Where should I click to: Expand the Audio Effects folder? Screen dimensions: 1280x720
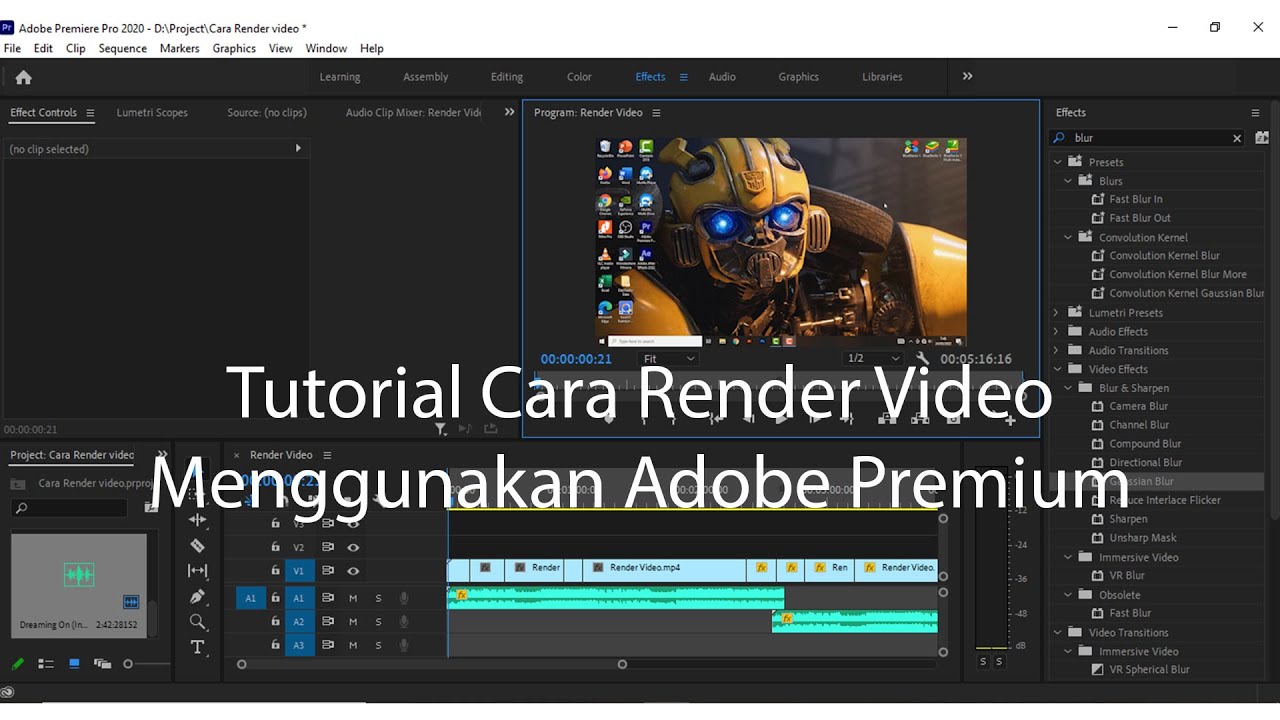[x=1057, y=331]
